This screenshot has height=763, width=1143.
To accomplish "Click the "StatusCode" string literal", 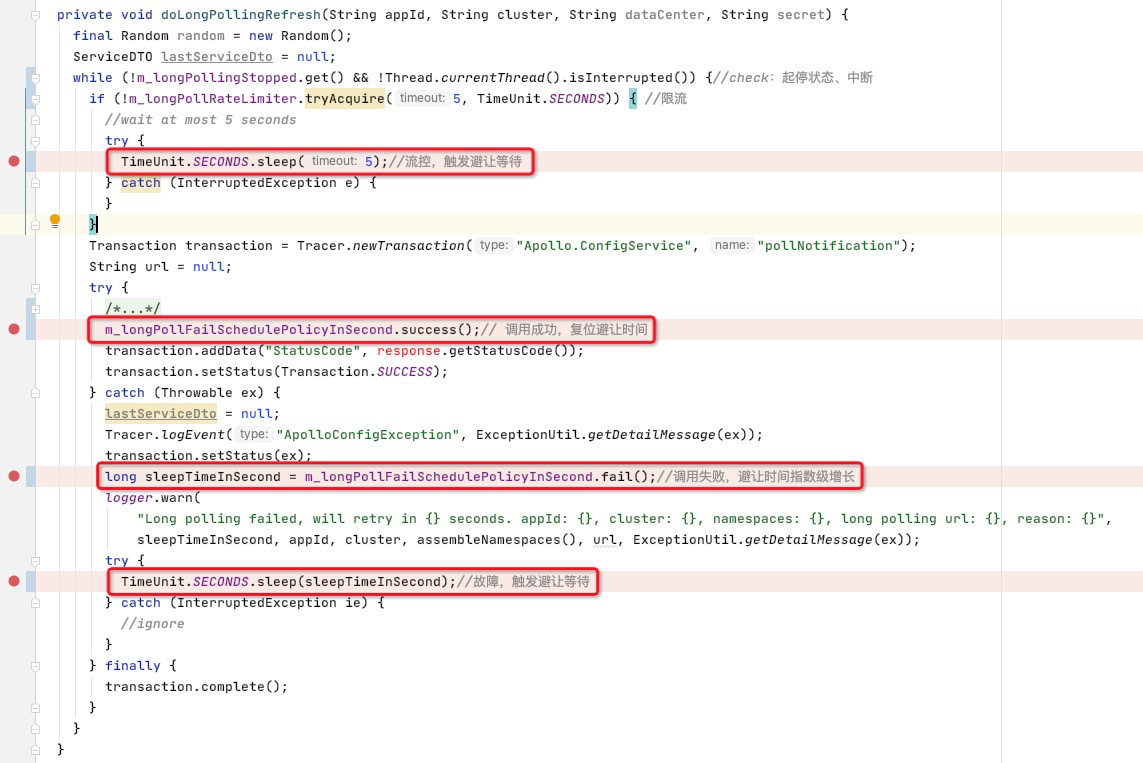I will click(312, 351).
